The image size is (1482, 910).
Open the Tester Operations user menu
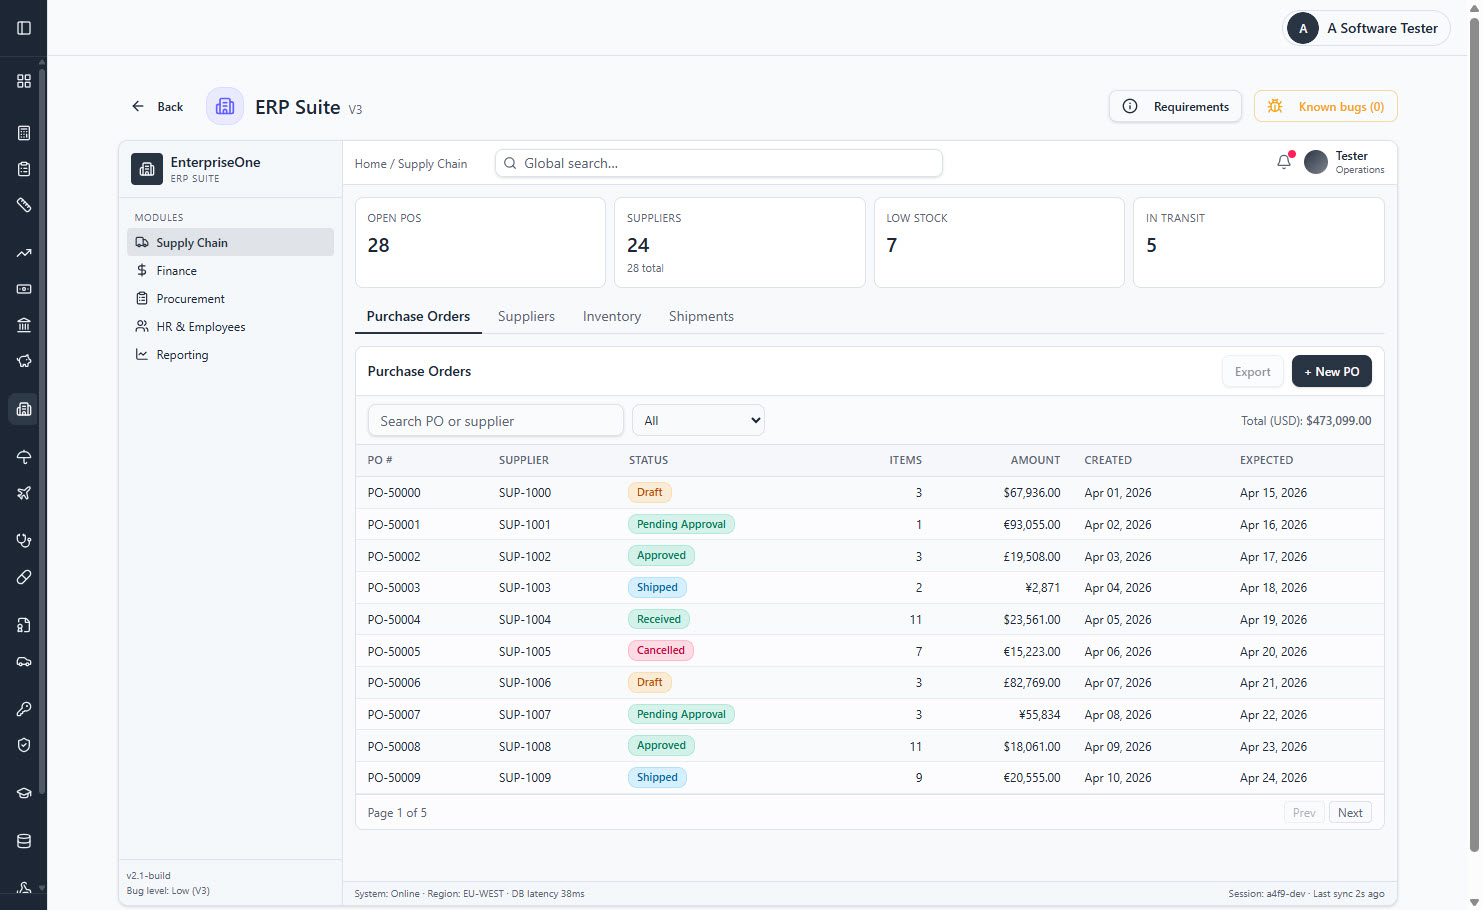click(1345, 162)
